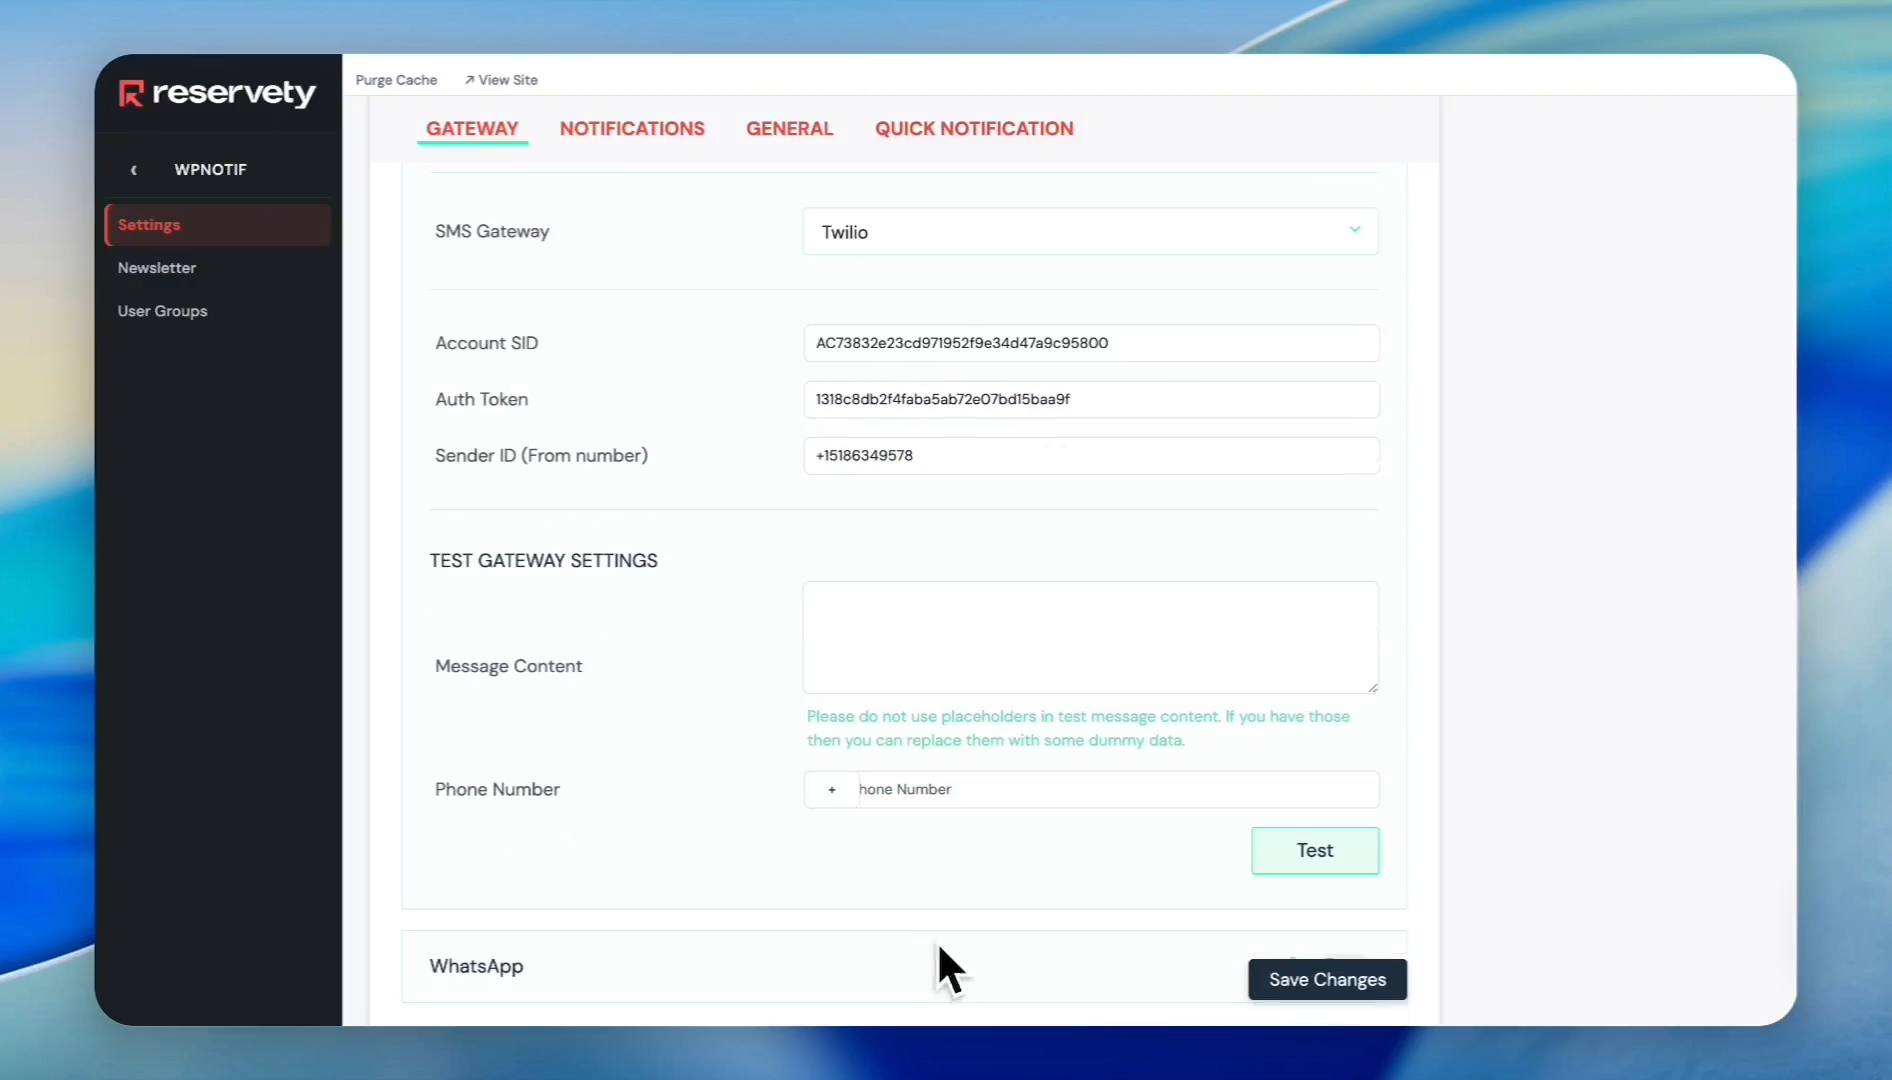
Task: Click into the Auth Token field
Action: tap(1090, 399)
